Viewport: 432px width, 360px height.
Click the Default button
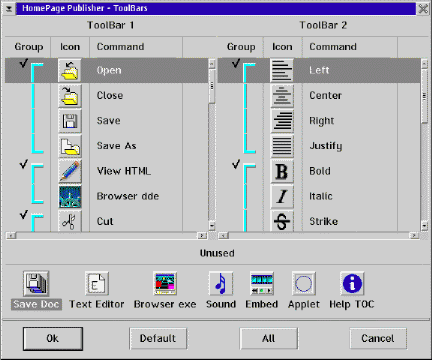(x=158, y=338)
